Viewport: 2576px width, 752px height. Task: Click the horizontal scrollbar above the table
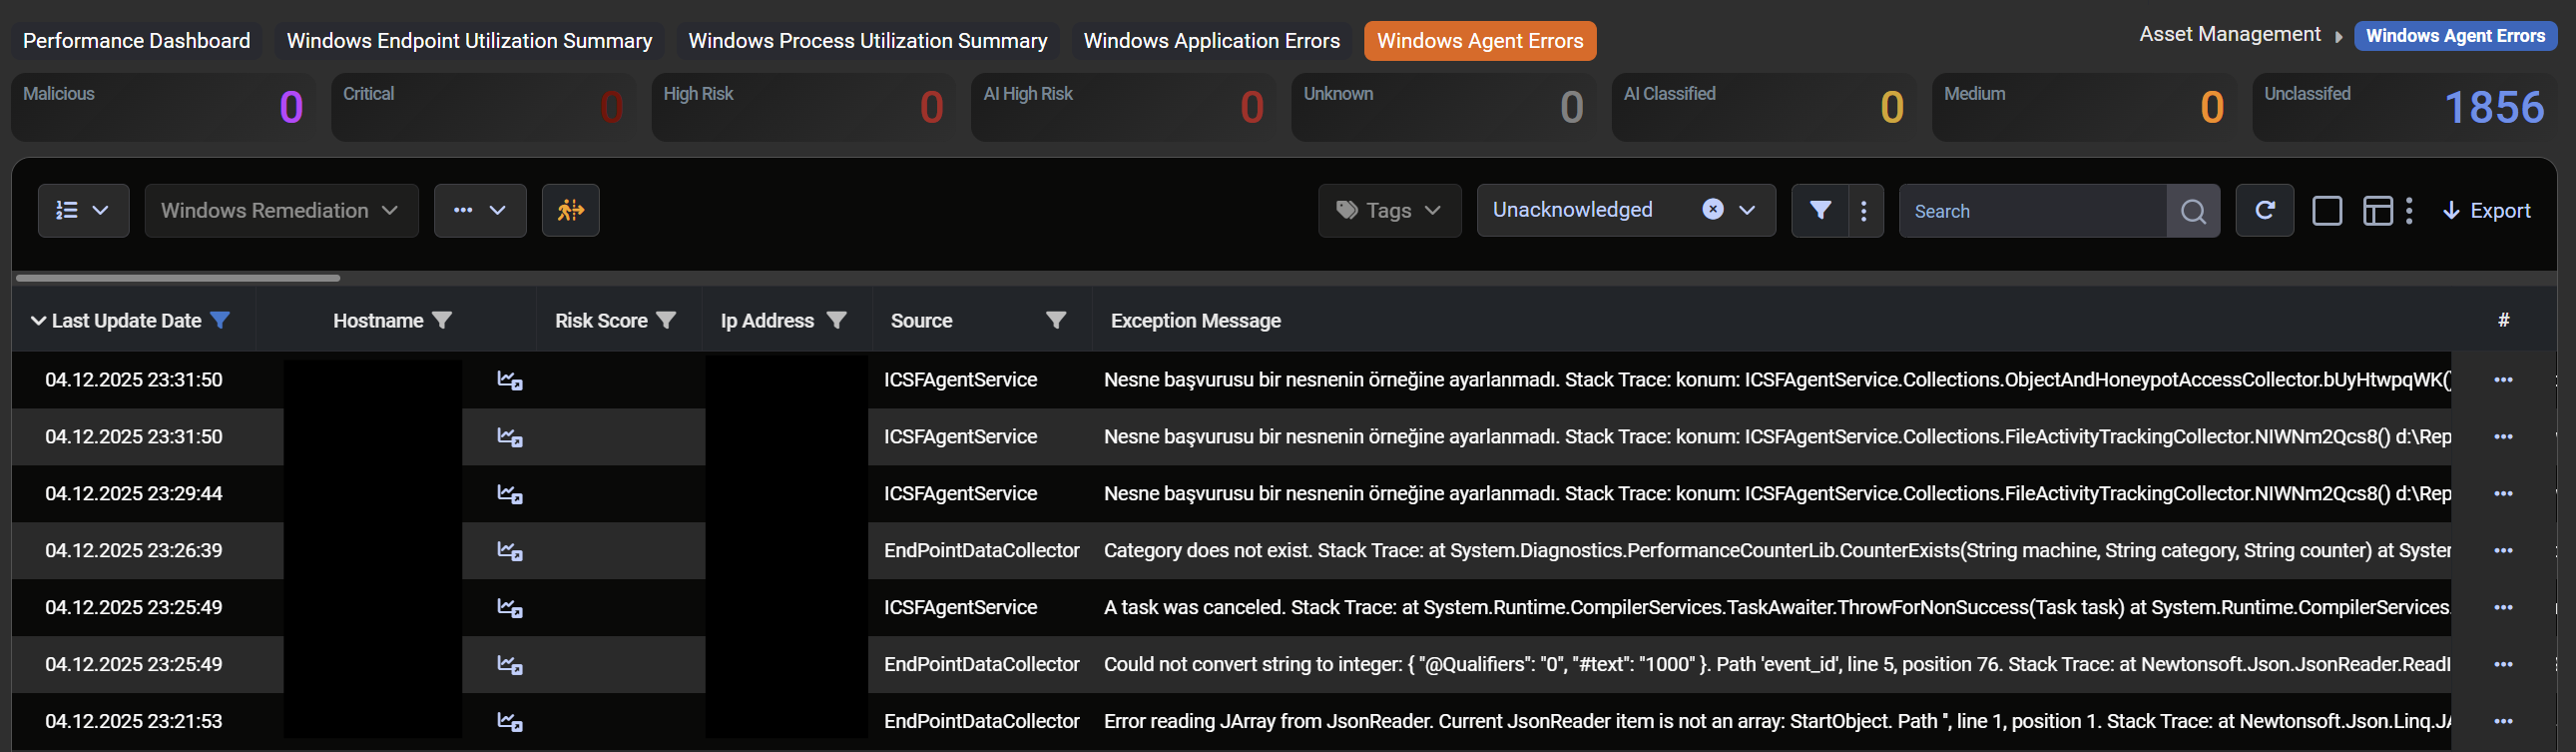click(x=178, y=278)
